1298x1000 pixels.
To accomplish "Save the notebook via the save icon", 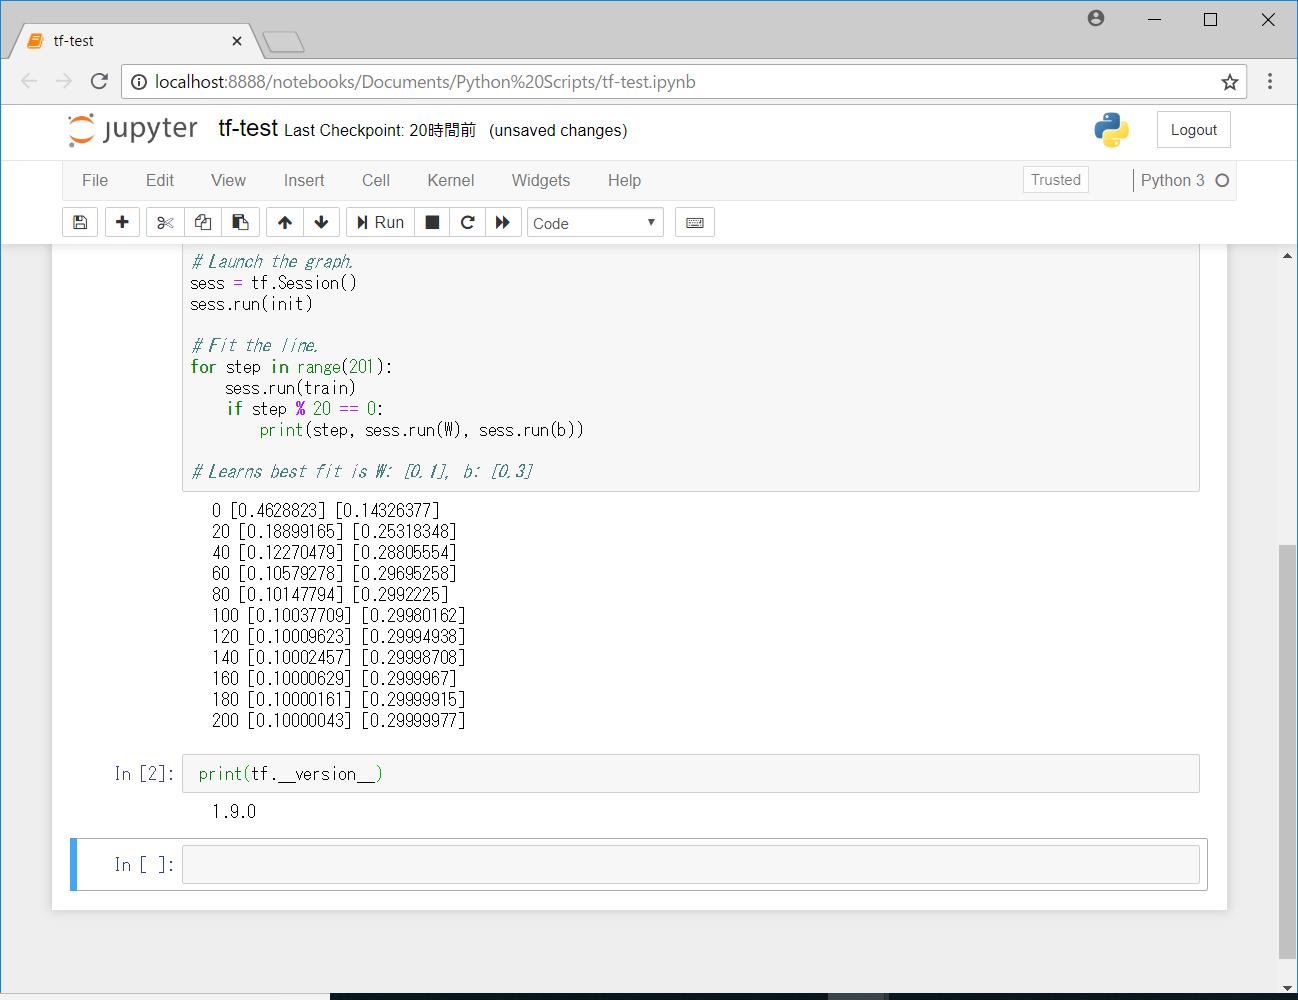I will (80, 222).
